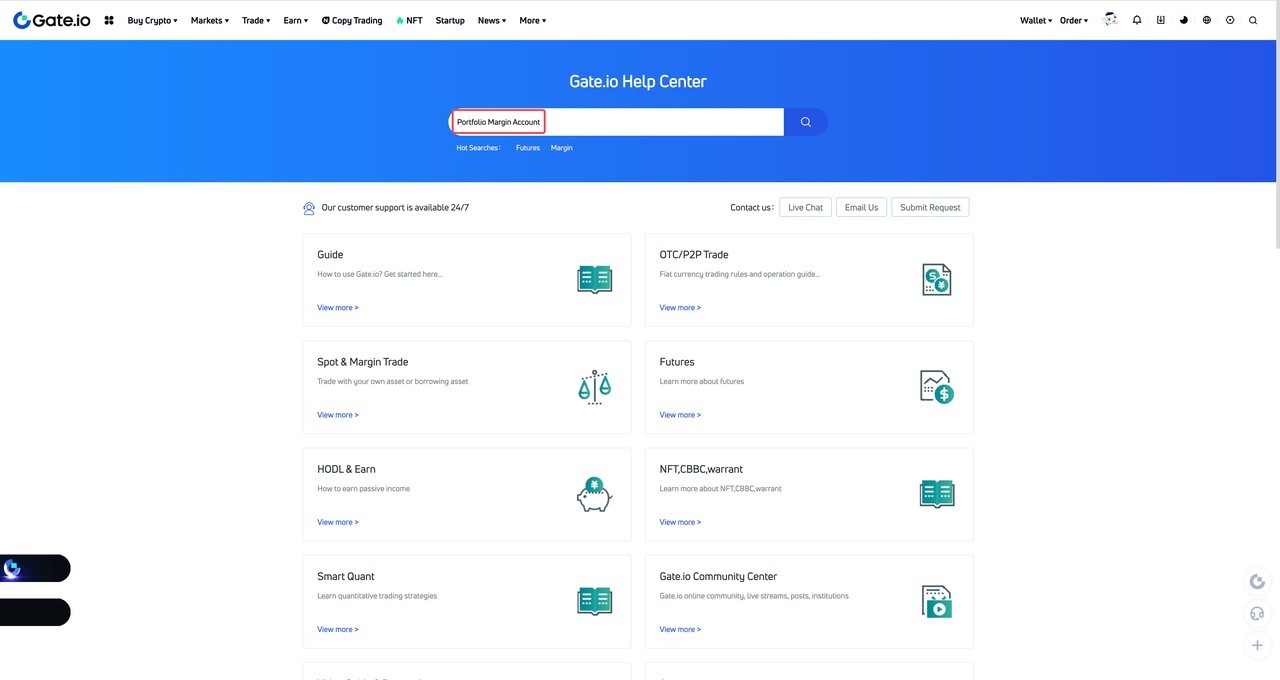
Task: Click the Help Center search input field
Action: pos(616,122)
